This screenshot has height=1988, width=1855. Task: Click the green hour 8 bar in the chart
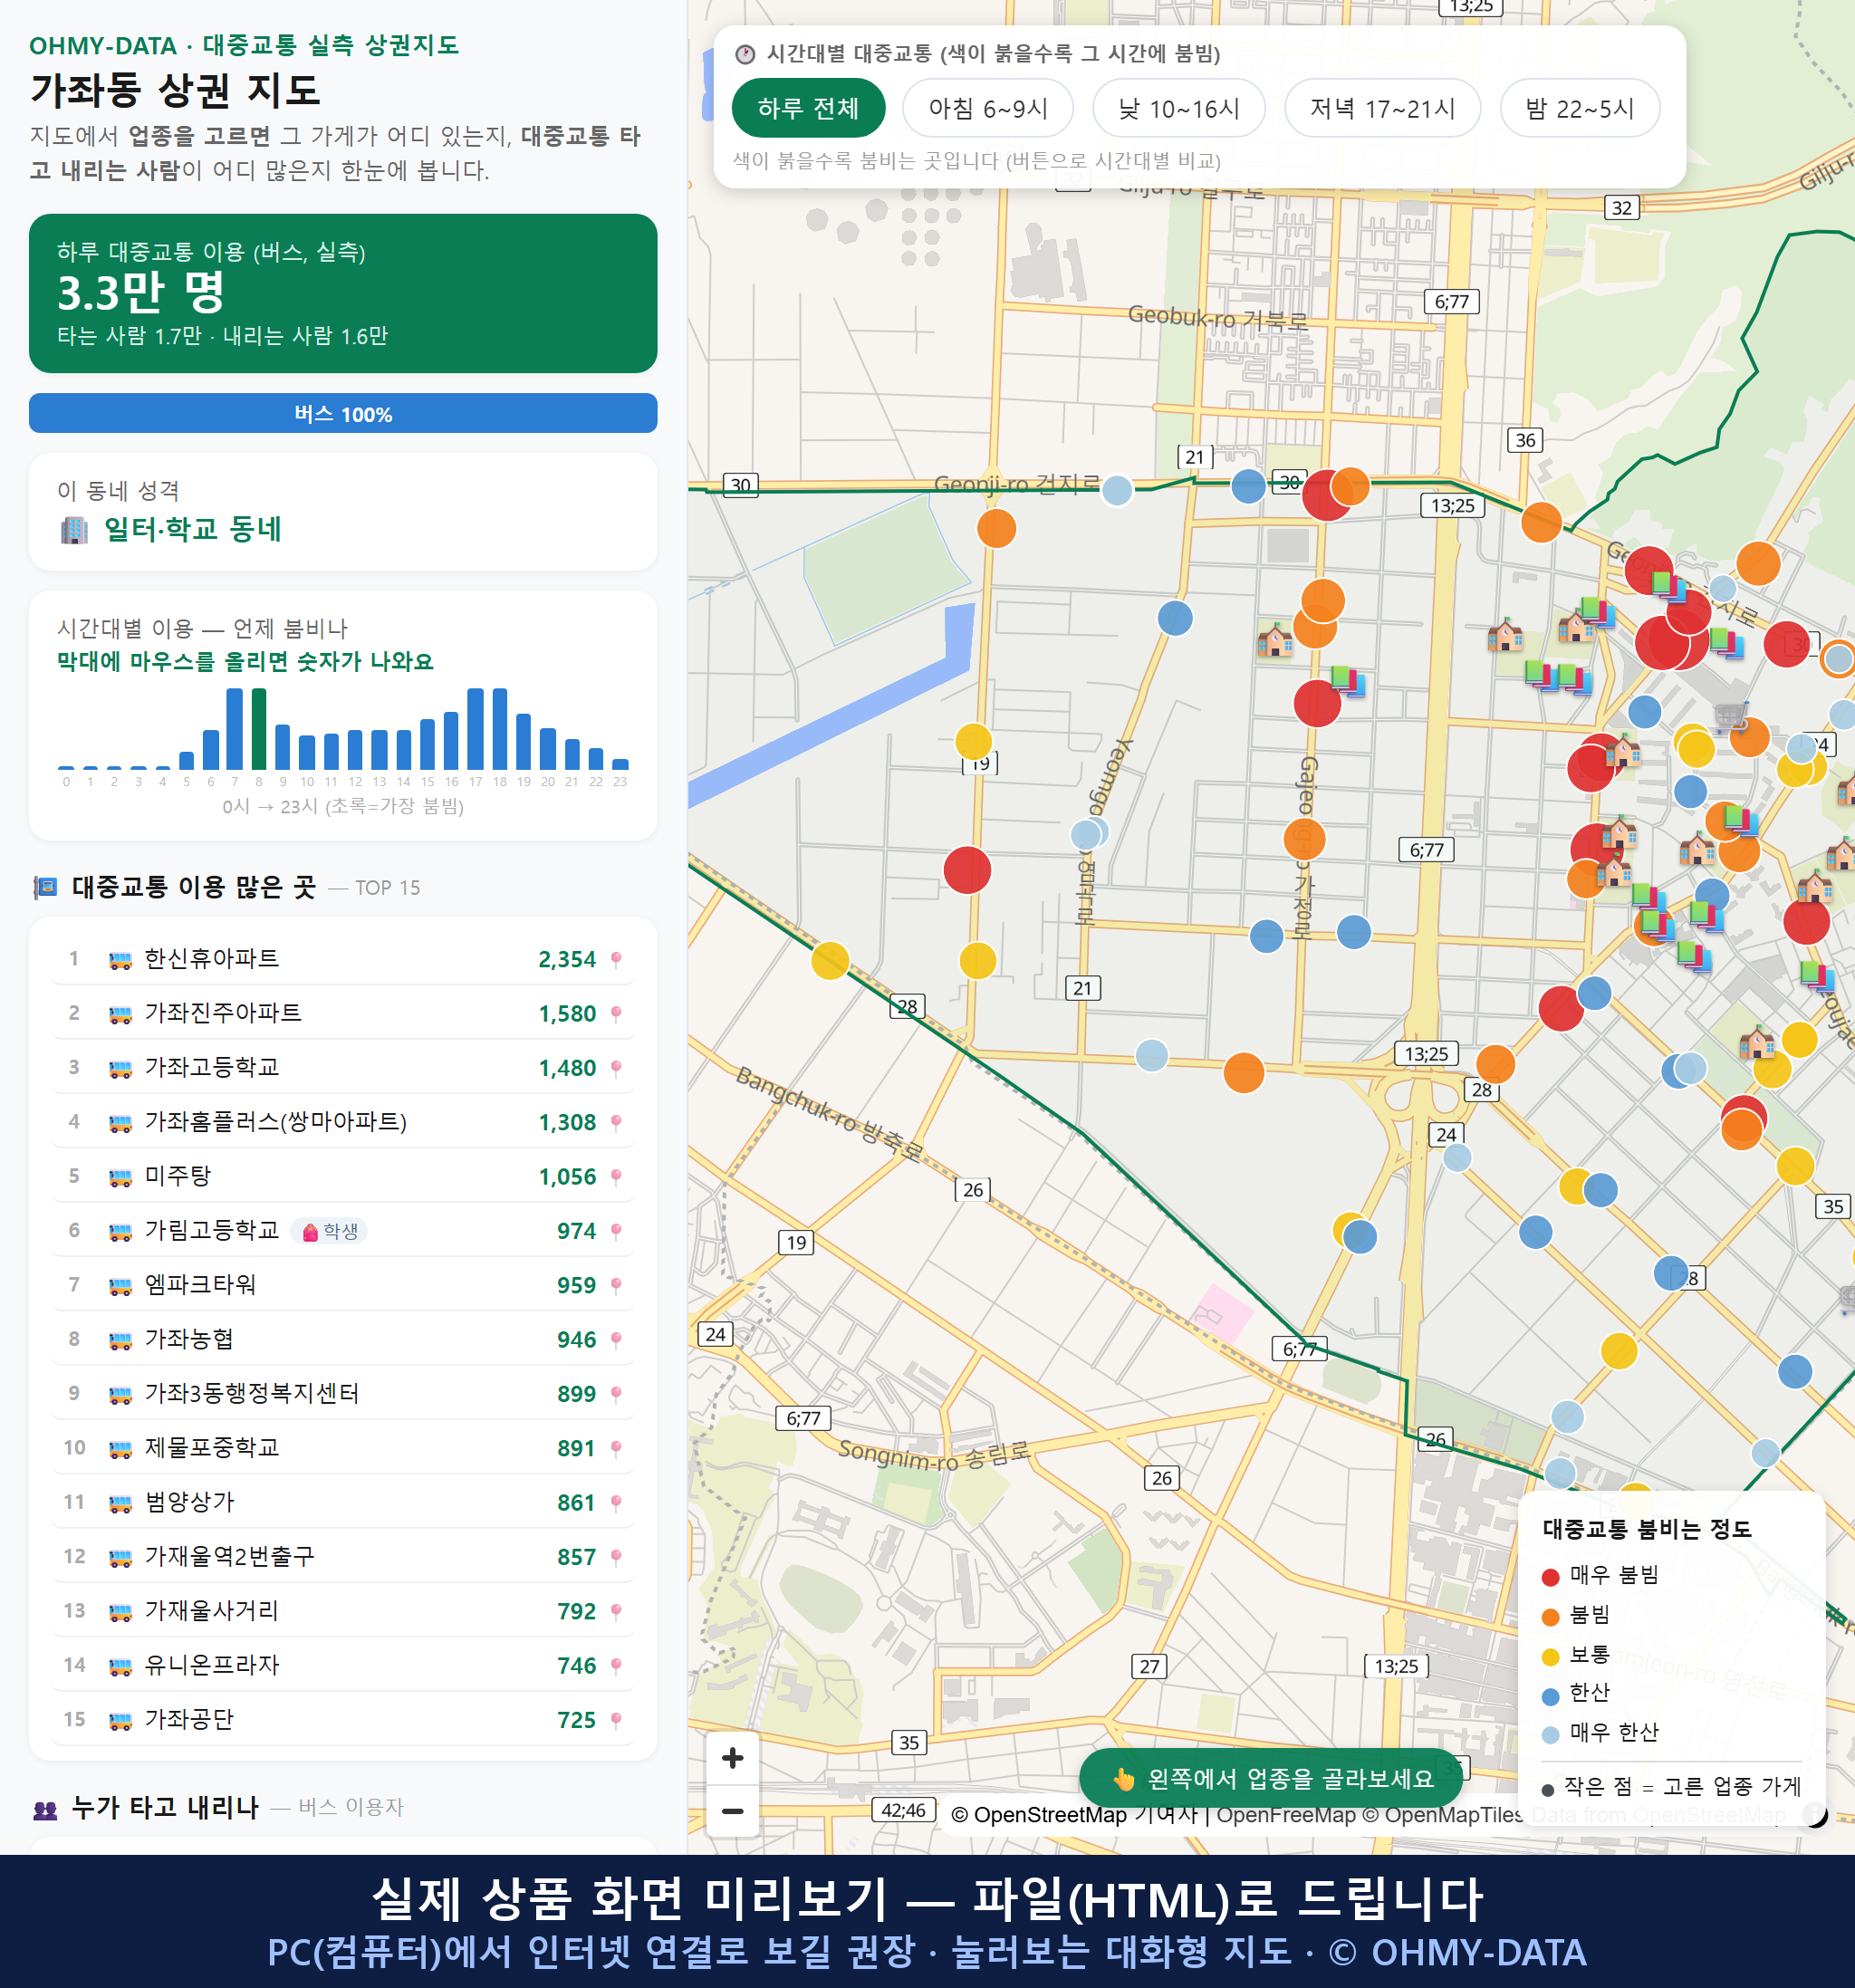pos(259,728)
